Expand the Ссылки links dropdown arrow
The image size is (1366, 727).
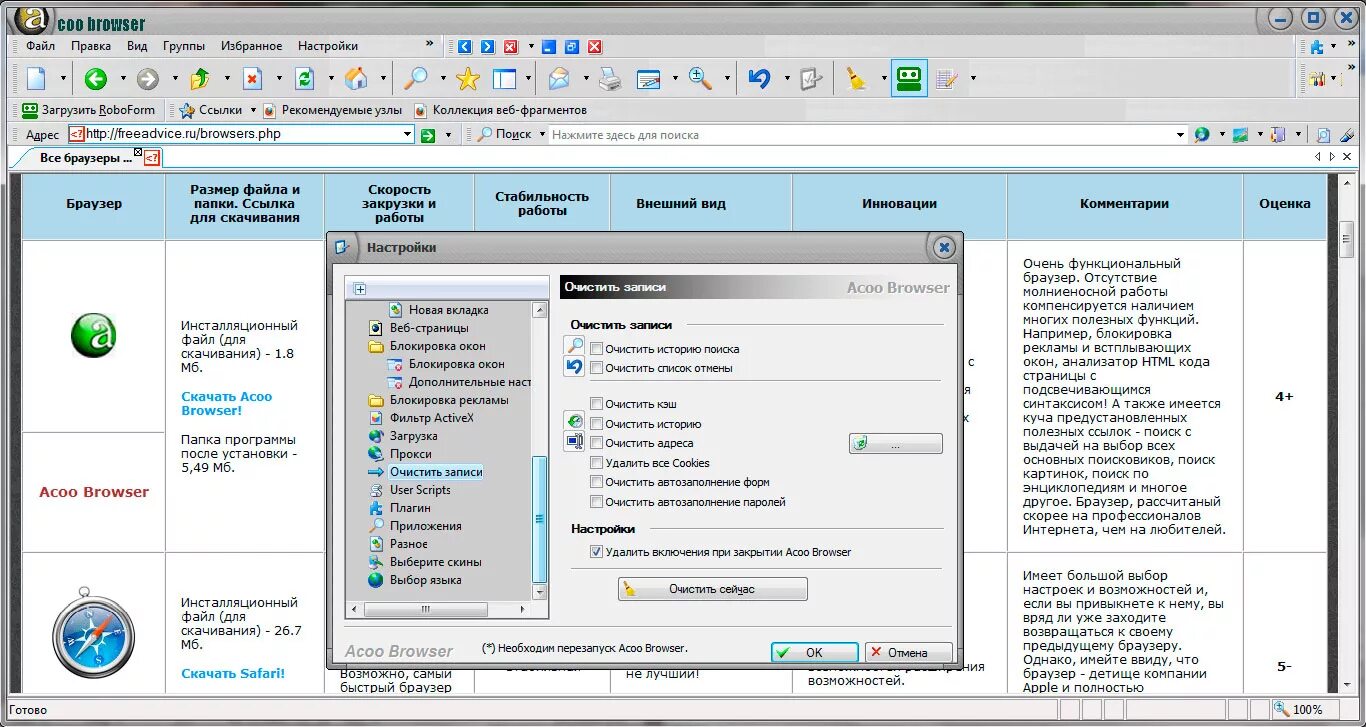(x=253, y=110)
